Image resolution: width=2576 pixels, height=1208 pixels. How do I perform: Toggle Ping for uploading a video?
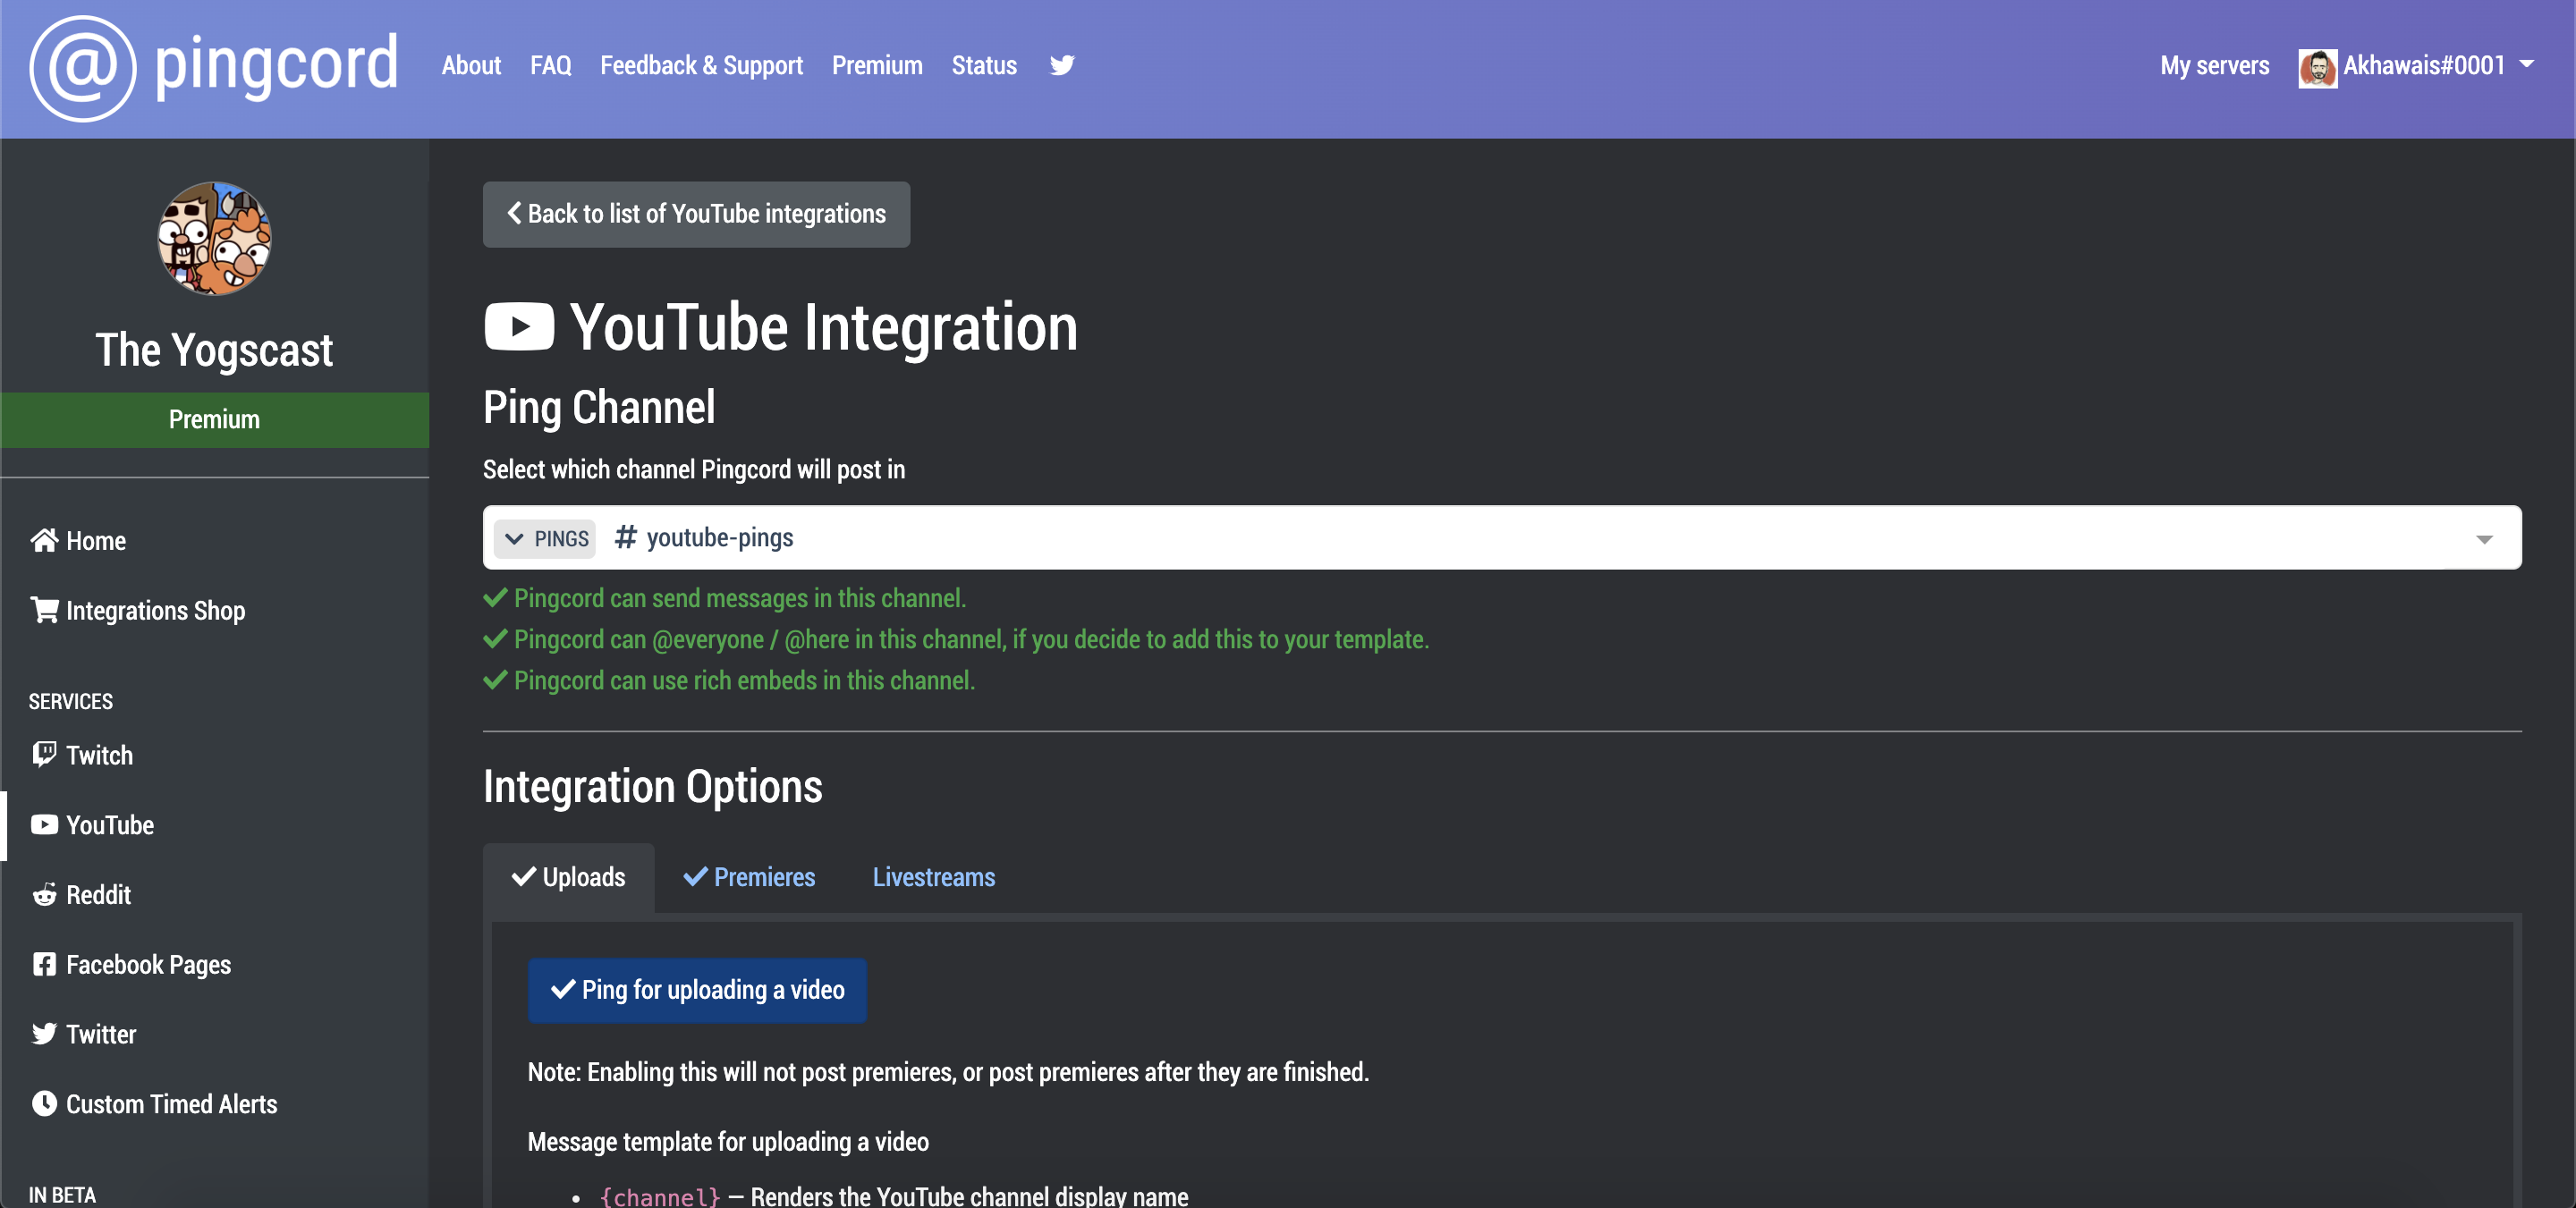(x=697, y=990)
